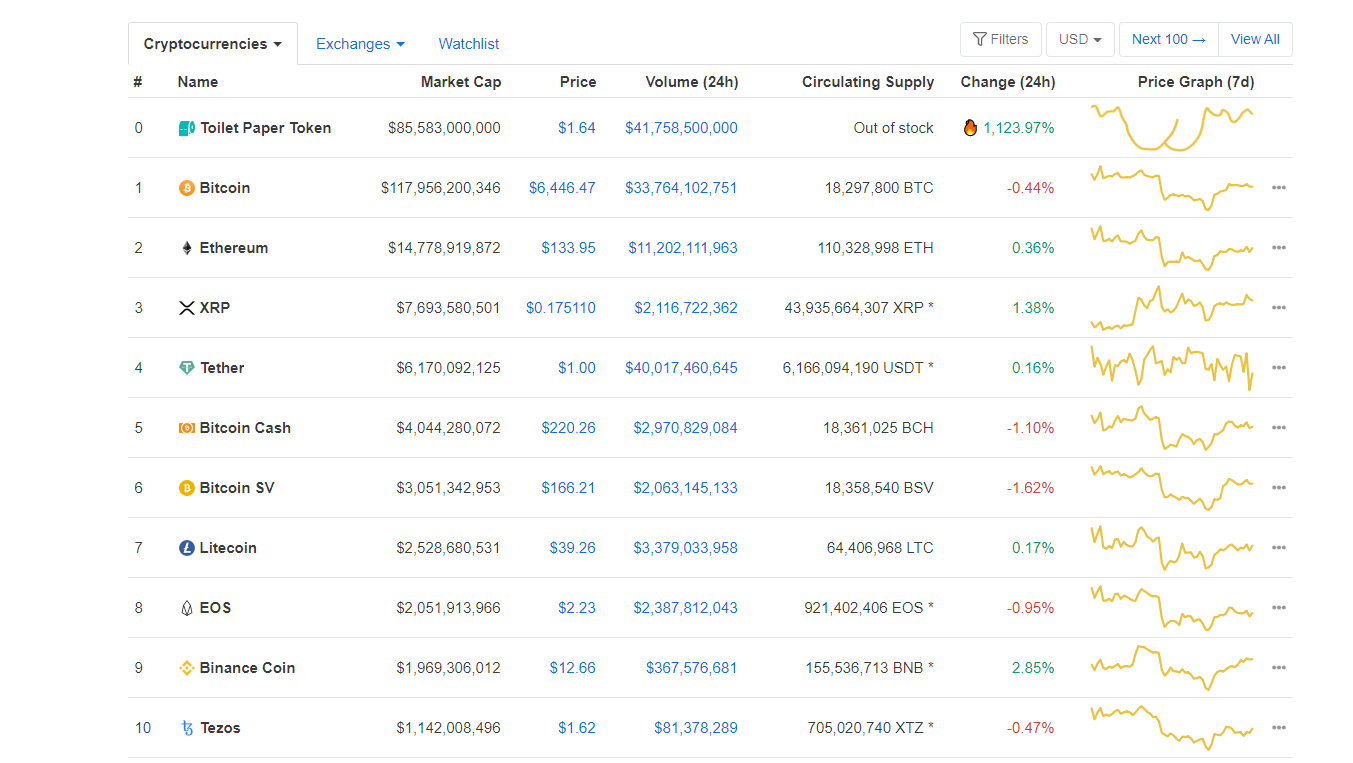Click the Ethereum diamond icon
This screenshot has height=763, width=1353.
[x=187, y=248]
